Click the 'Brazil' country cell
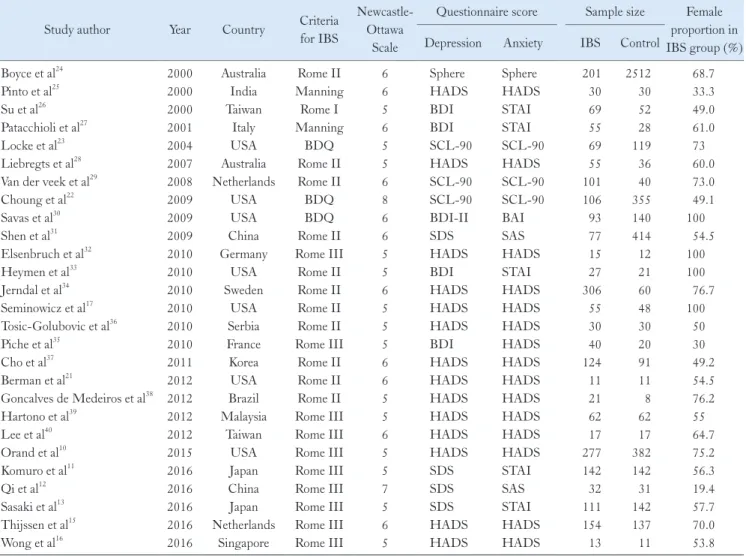Image resolution: width=746 pixels, height=556 pixels. coord(244,399)
